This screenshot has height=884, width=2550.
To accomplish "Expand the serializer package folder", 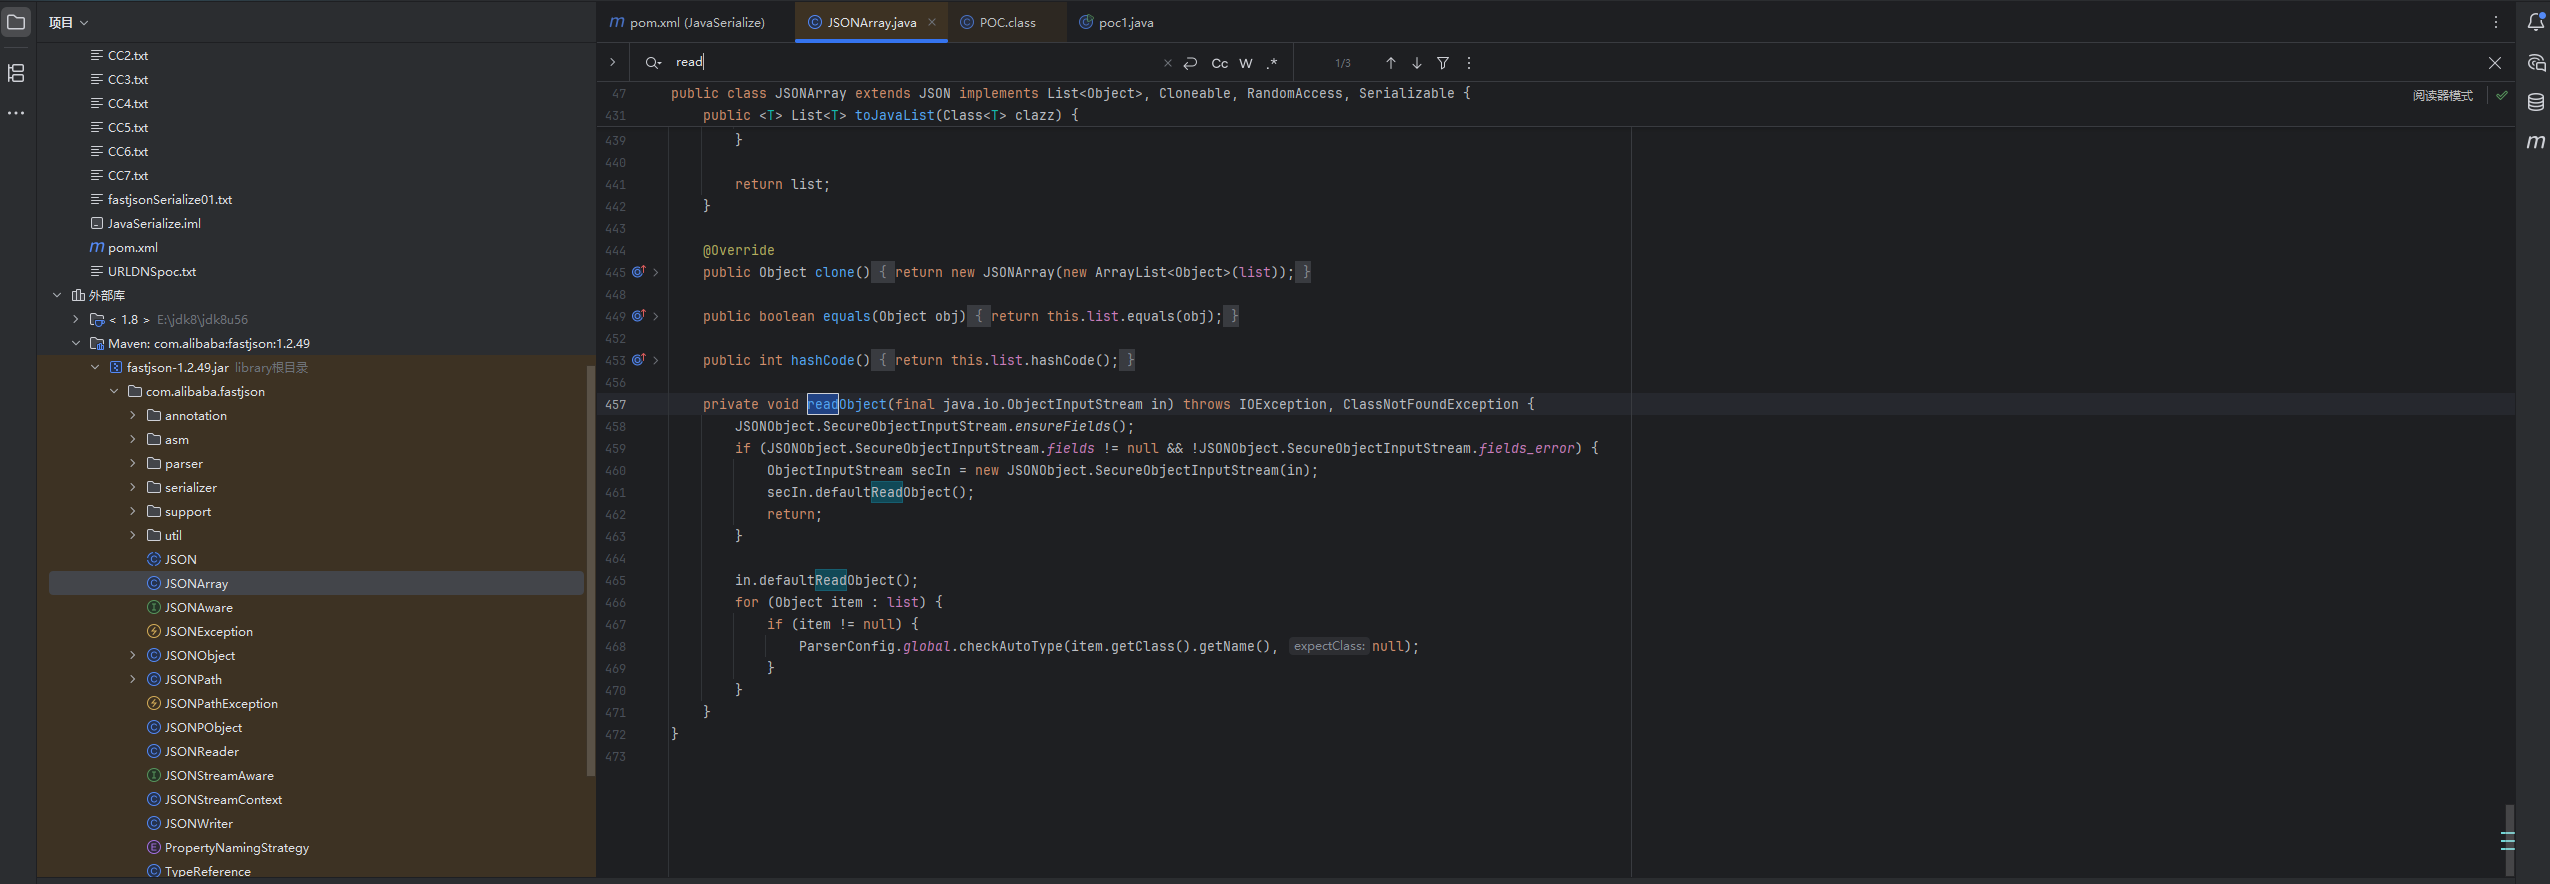I will [133, 488].
